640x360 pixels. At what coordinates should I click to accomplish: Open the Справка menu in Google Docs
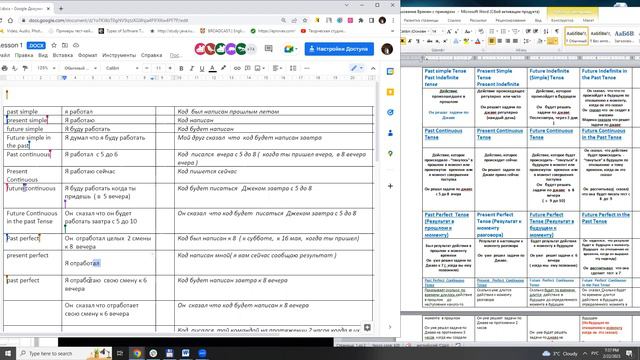click(x=151, y=55)
